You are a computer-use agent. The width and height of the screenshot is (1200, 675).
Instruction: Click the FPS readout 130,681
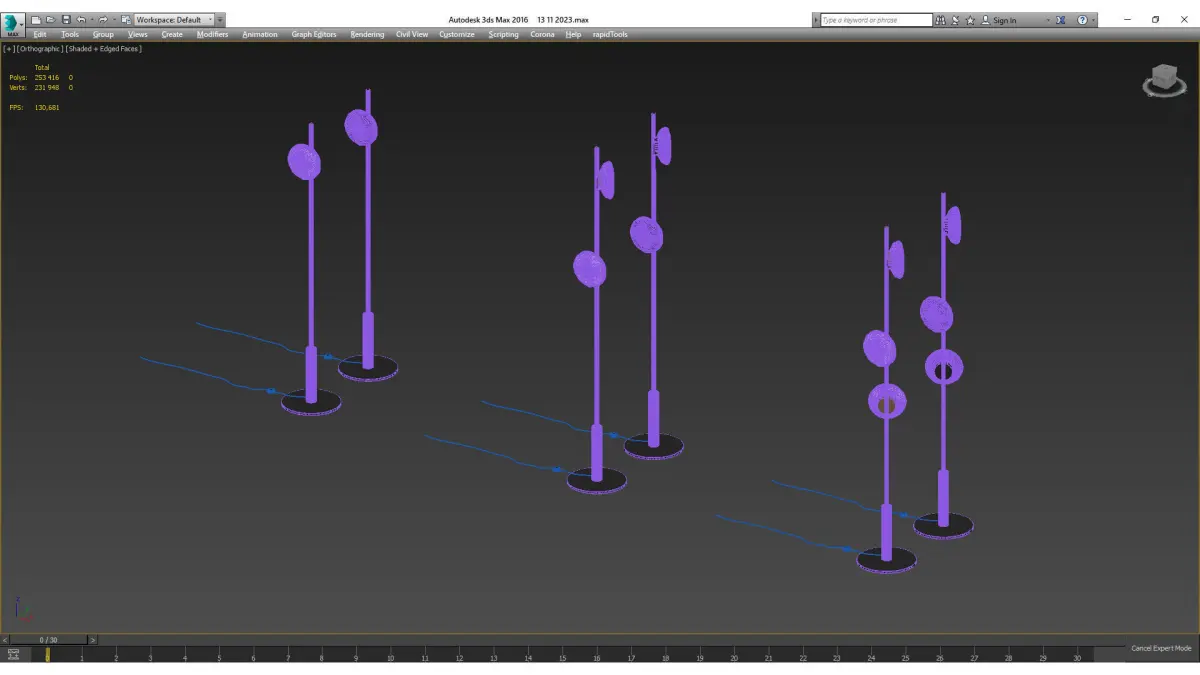tap(47, 107)
